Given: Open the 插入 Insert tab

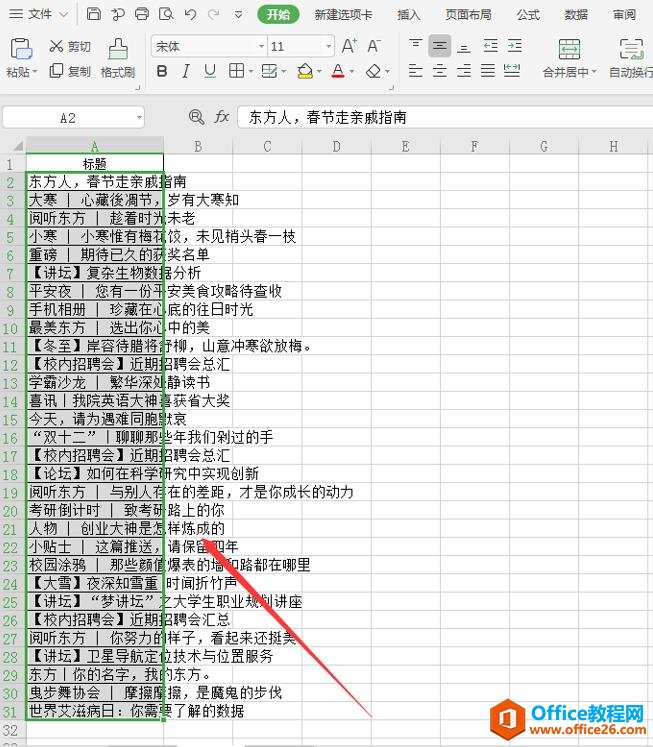Looking at the screenshot, I should click(409, 14).
